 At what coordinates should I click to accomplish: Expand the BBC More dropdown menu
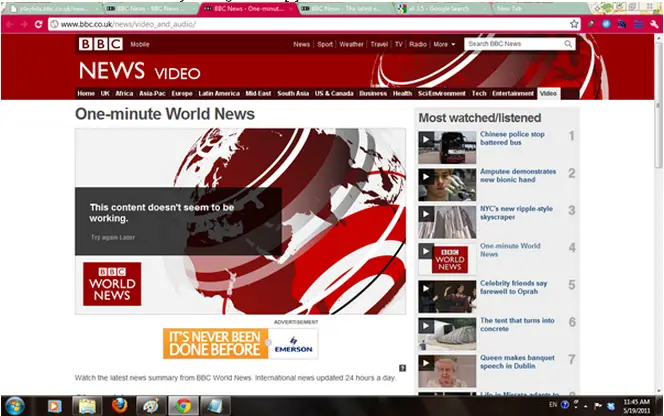[444, 44]
